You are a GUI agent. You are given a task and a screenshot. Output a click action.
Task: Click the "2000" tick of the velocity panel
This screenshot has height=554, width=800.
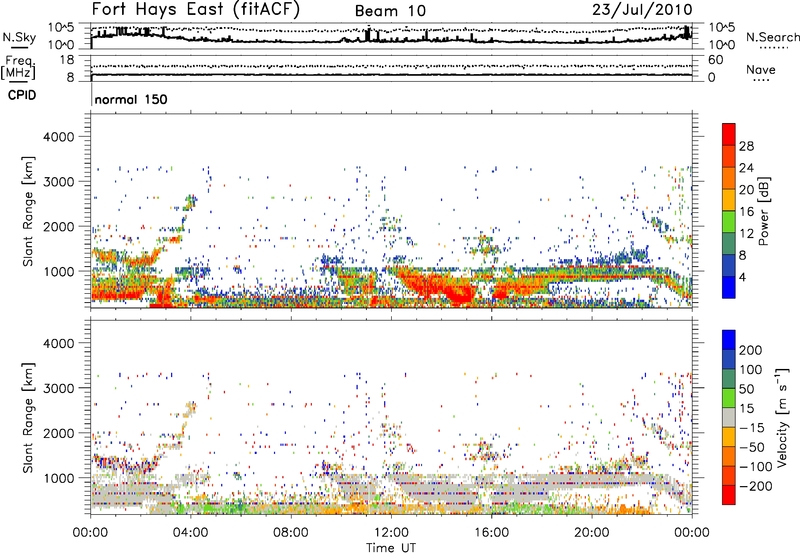click(x=59, y=433)
